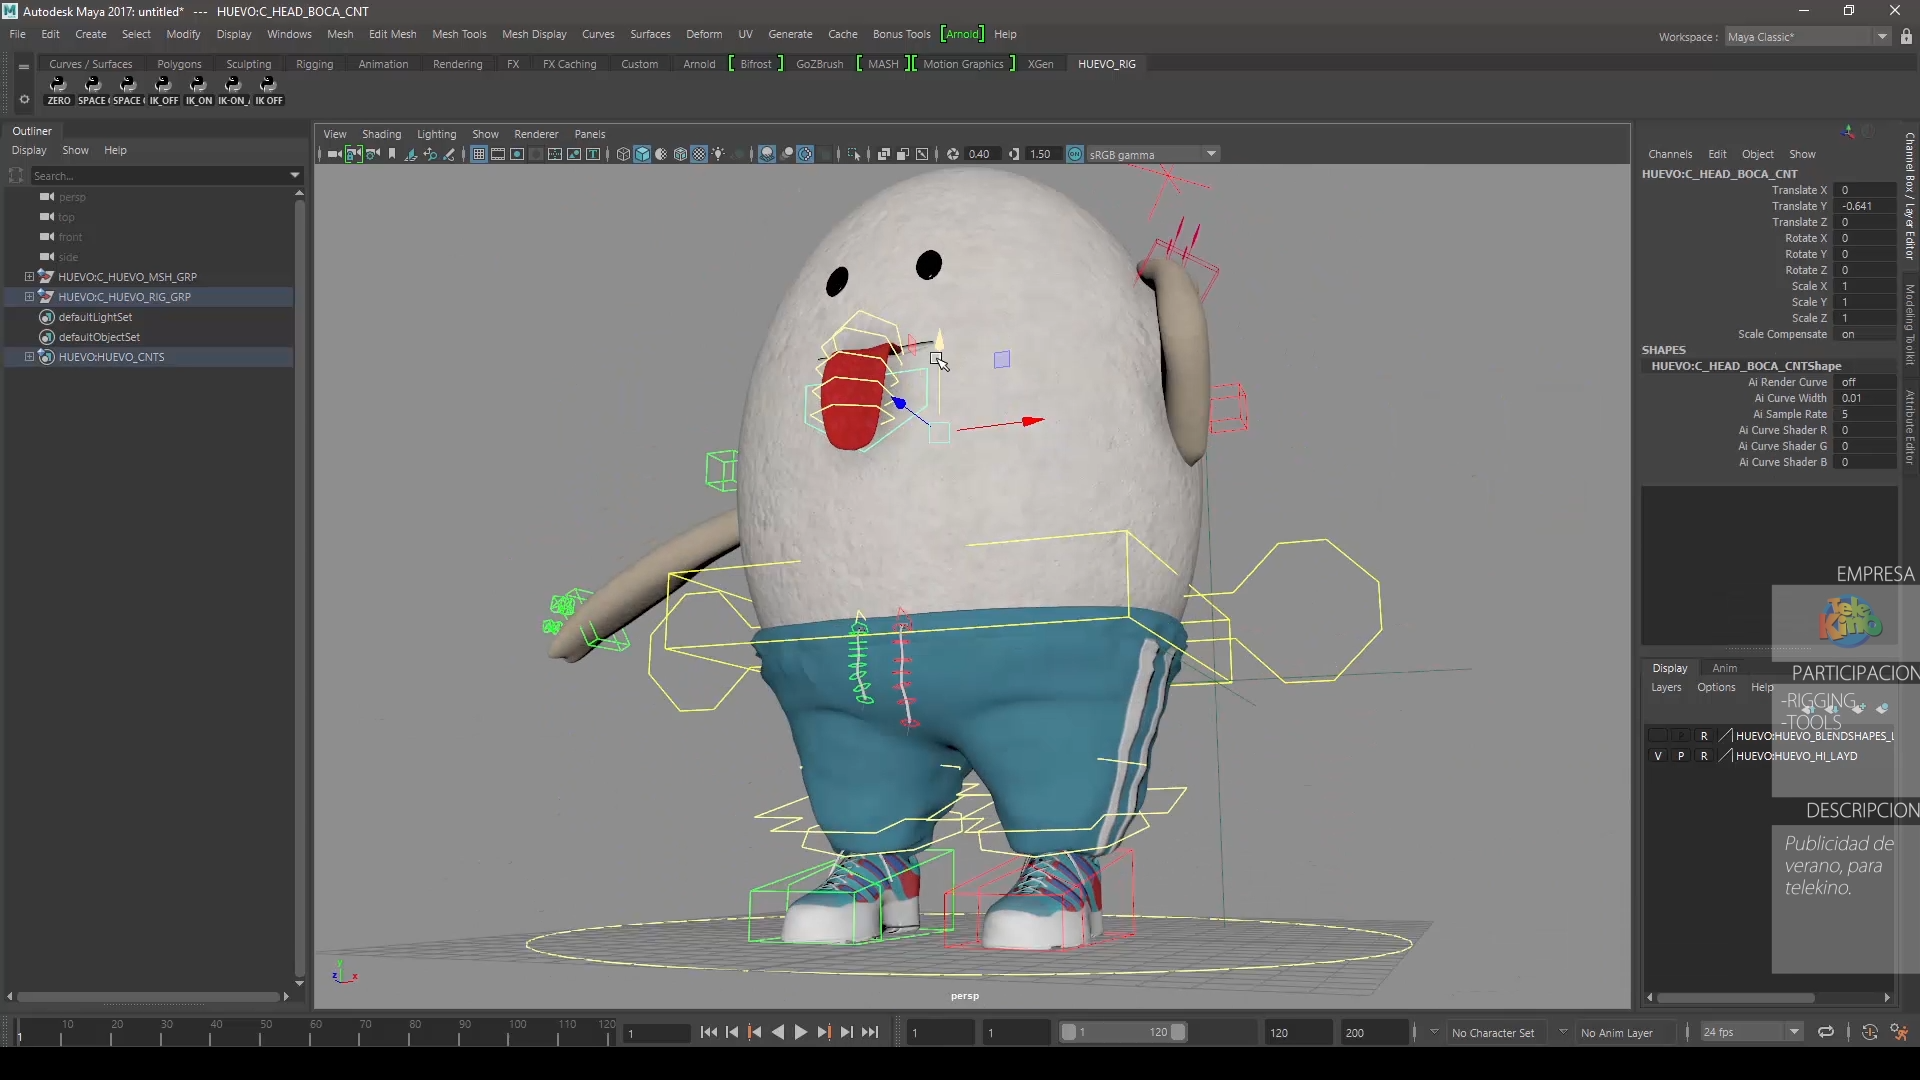Expand HUEVO:C_HUEVO_MSH_GRP in the Outliner

pos(29,277)
